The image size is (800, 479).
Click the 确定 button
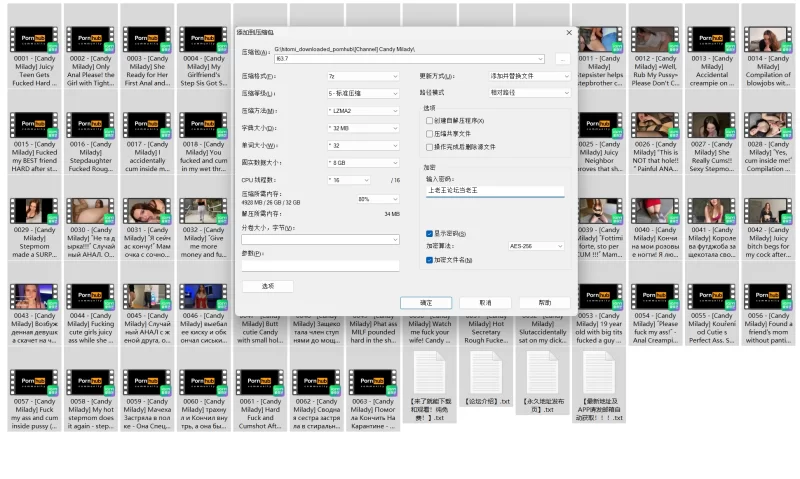pos(426,302)
